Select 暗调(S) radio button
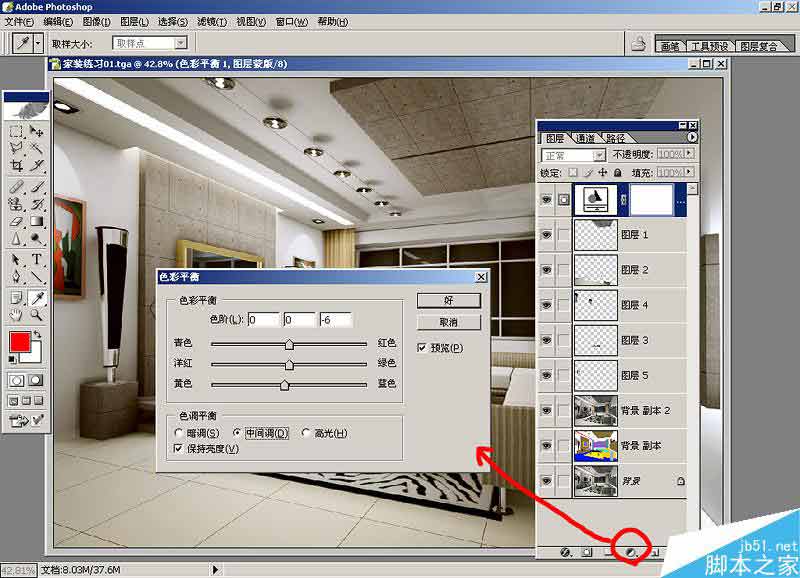800x578 pixels. click(179, 433)
